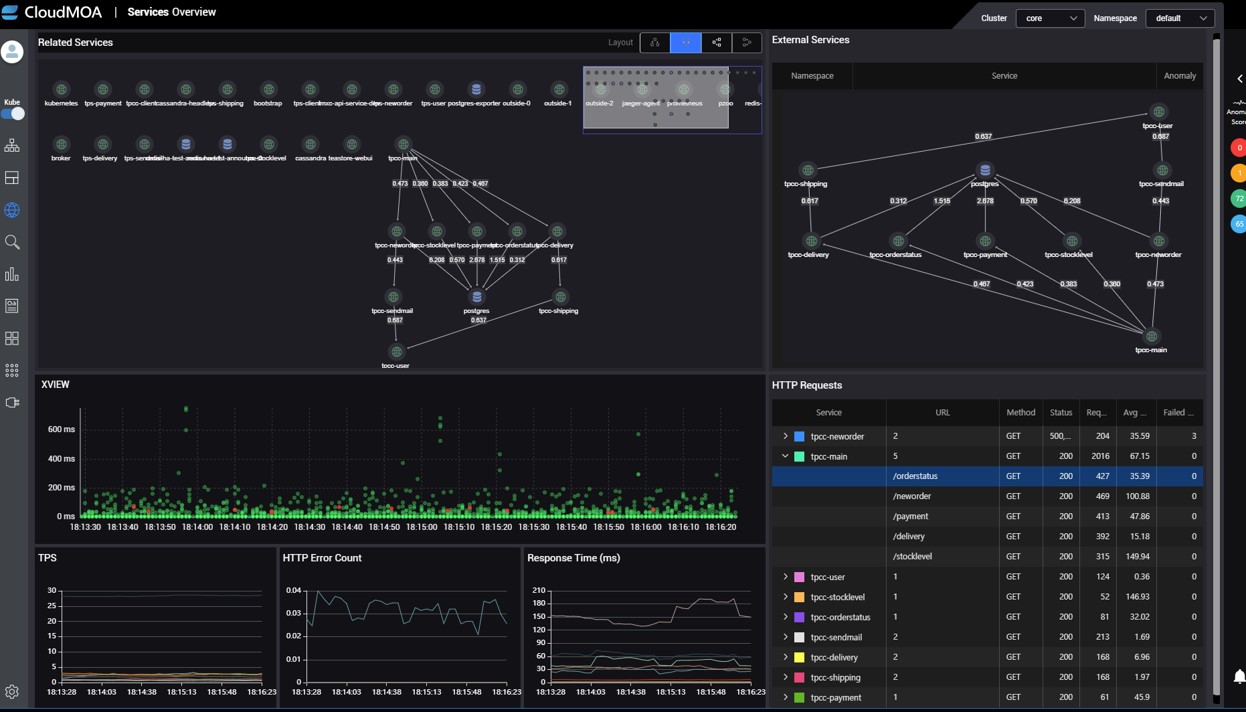This screenshot has height=712, width=1246.
Task: Open the bar chart analytics sidebar icon
Action: (12, 274)
